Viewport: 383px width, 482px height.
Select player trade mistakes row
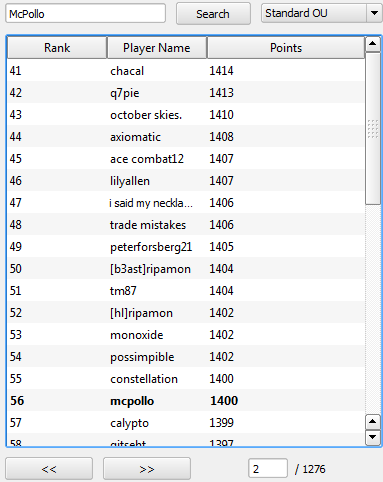(x=186, y=225)
